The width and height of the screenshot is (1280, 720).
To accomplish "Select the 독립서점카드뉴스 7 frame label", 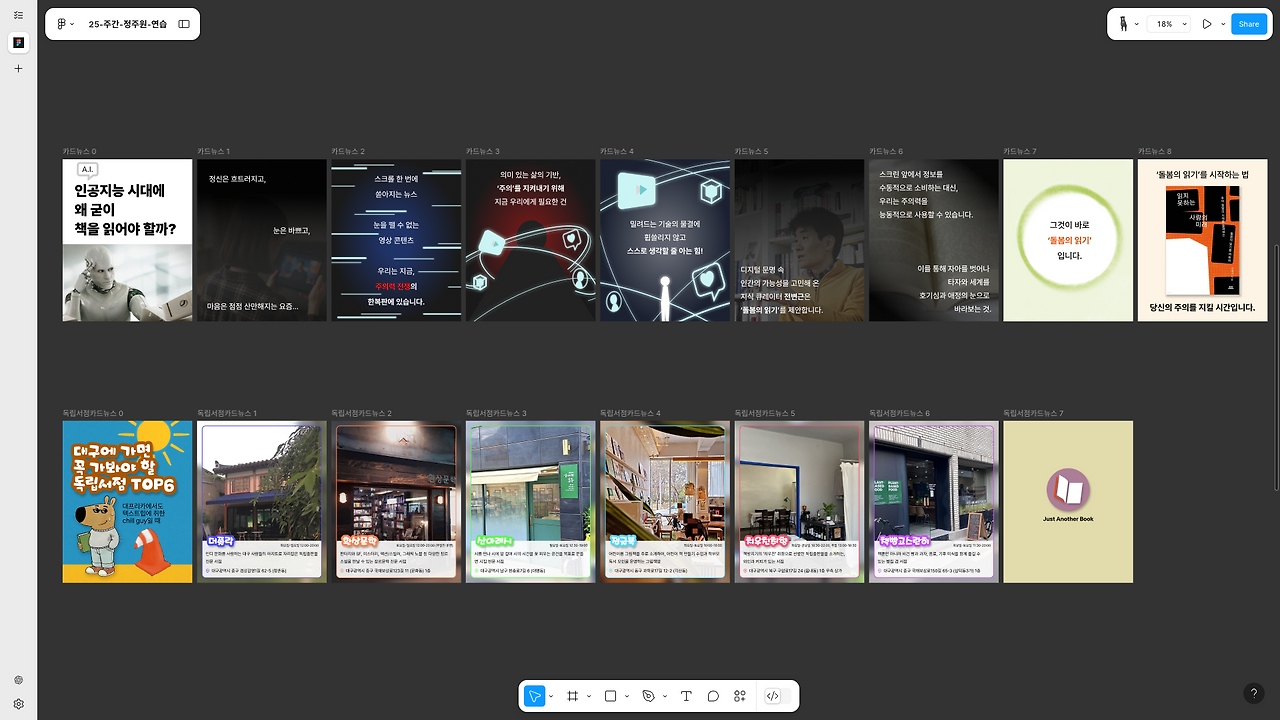I will click(x=1033, y=413).
